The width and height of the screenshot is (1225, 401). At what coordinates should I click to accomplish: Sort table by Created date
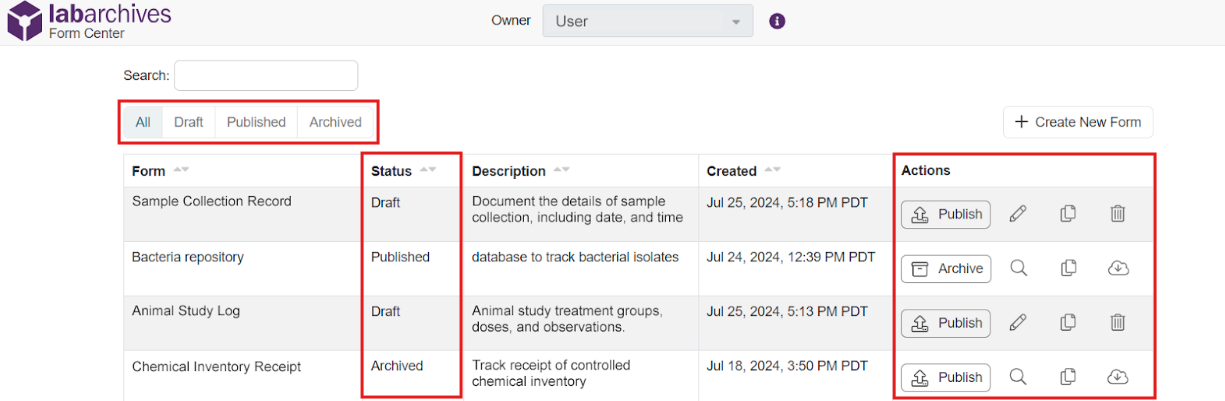(x=772, y=171)
